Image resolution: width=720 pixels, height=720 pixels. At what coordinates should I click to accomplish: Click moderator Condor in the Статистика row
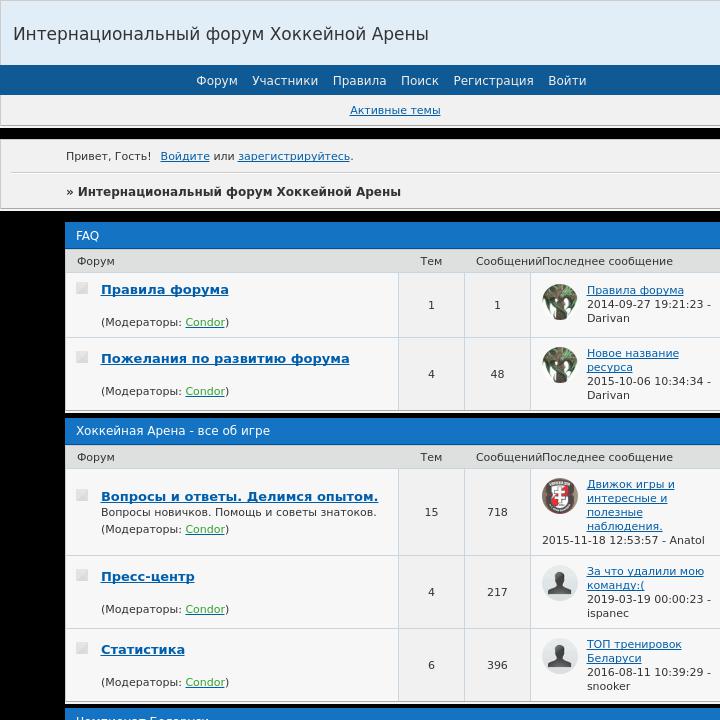(x=205, y=682)
